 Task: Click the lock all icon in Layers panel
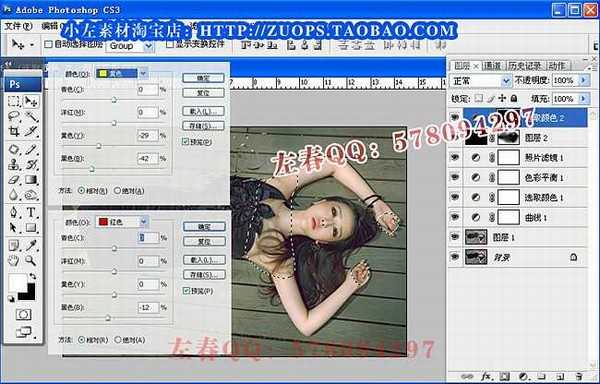pos(514,98)
